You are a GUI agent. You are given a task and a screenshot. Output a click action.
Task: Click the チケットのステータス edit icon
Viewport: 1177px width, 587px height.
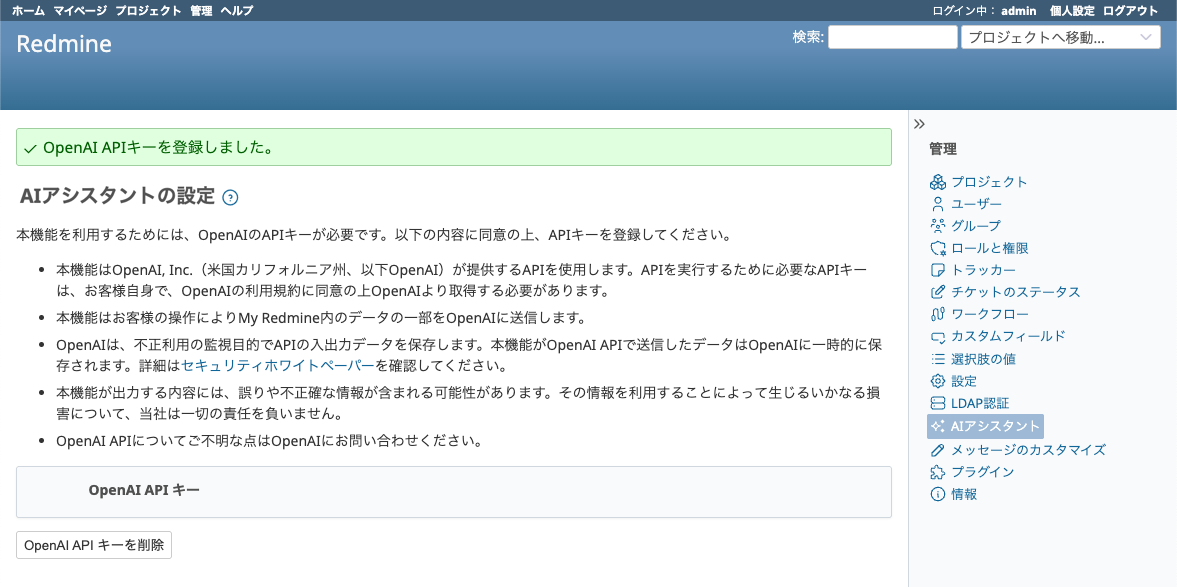pos(937,292)
